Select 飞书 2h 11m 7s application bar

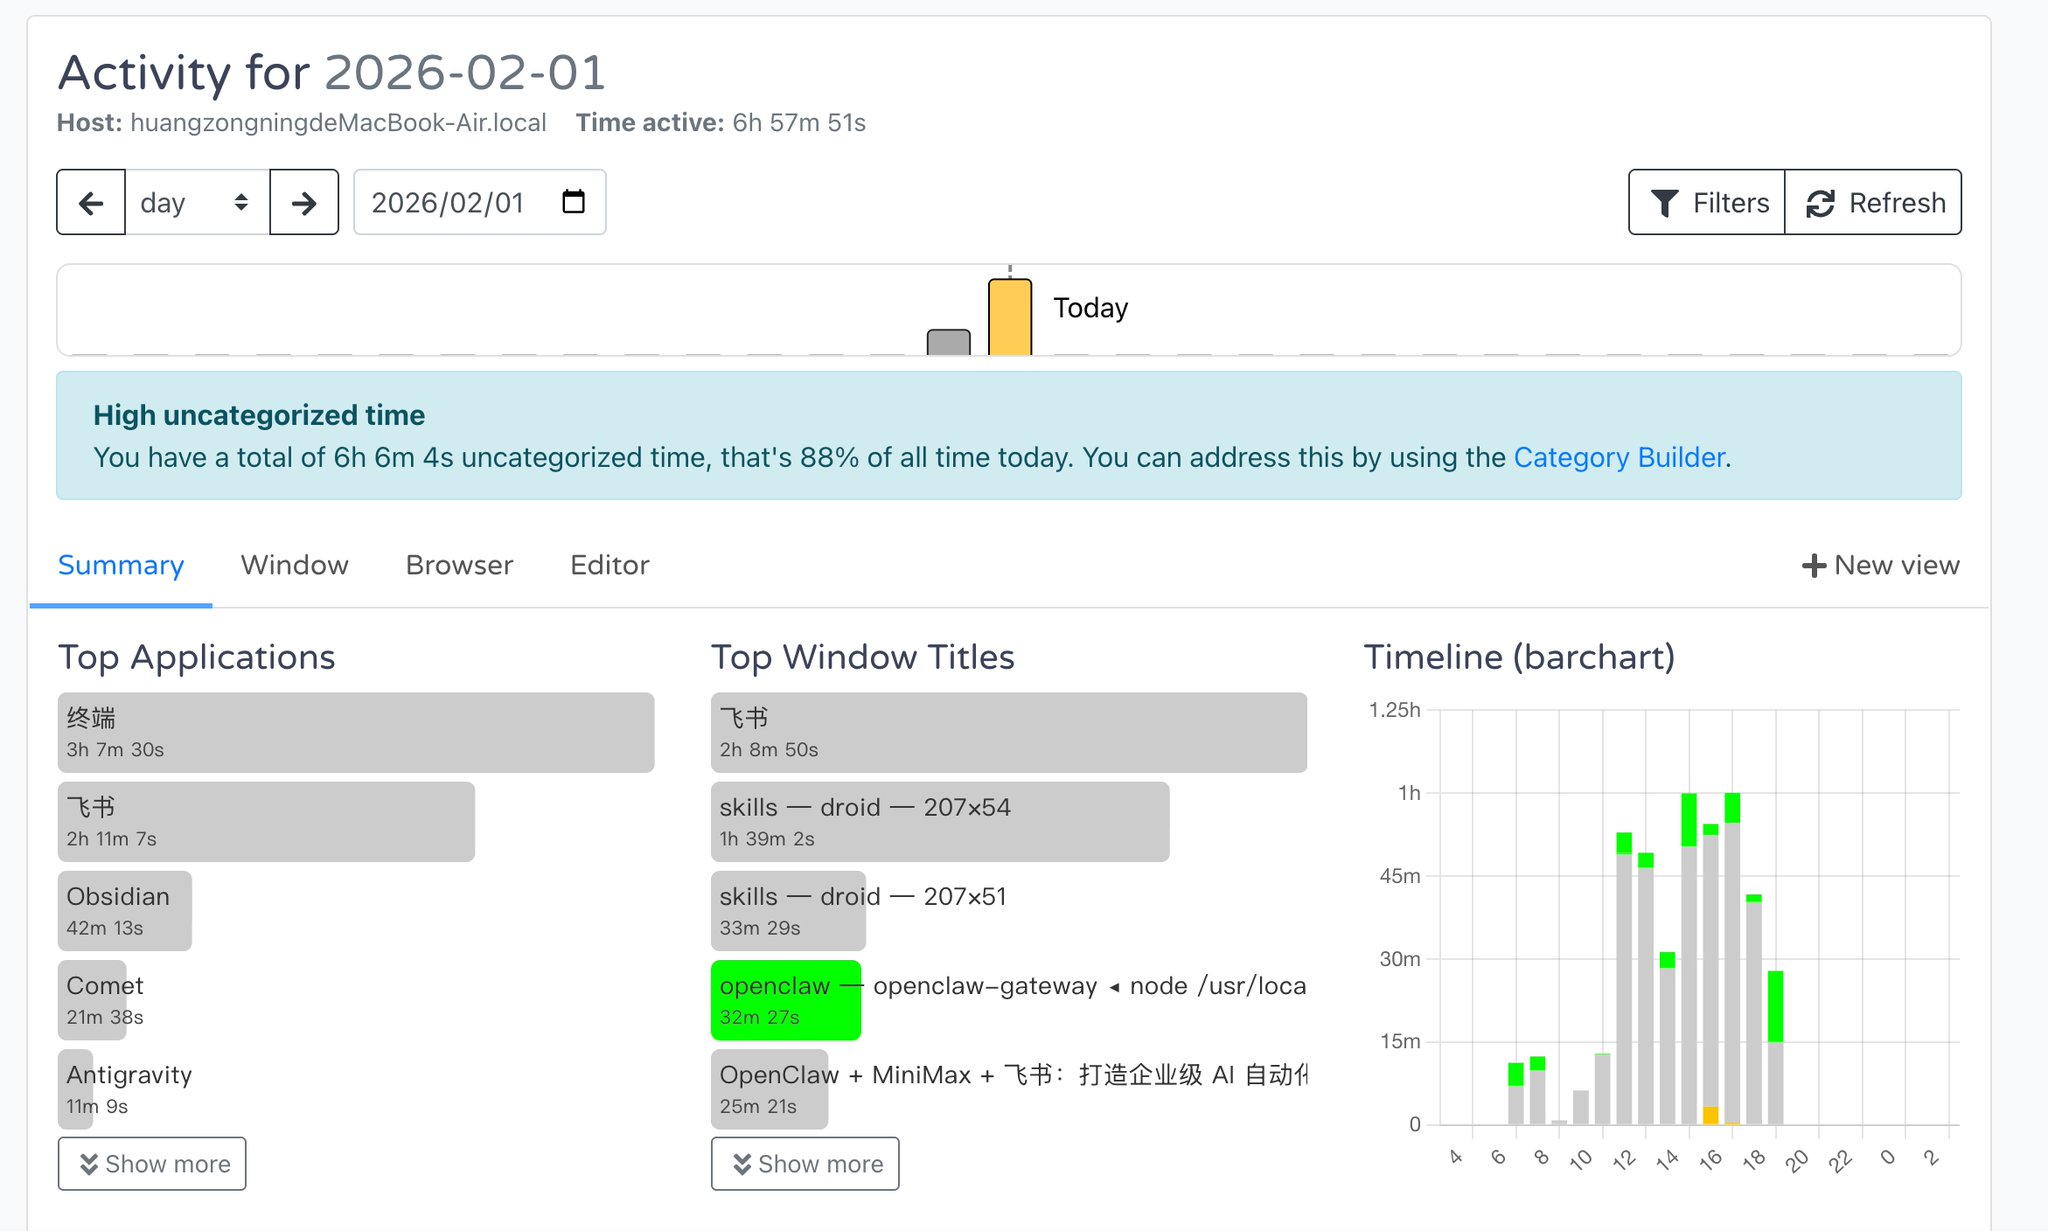click(266, 821)
